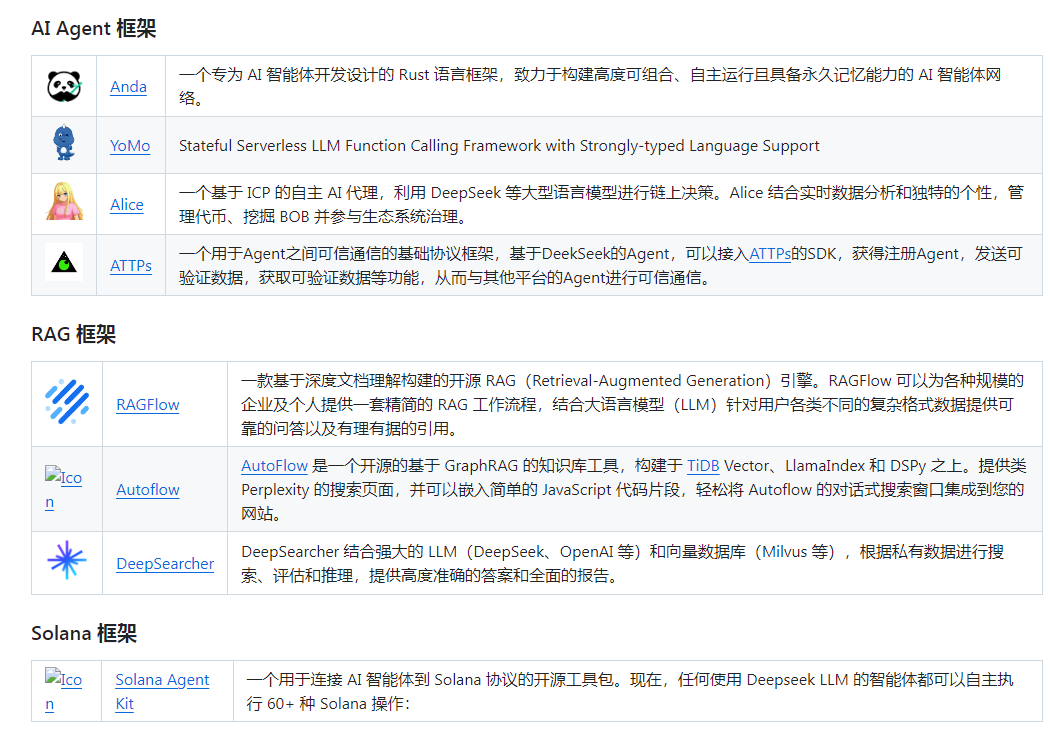Open the AutoFlow link in description

273,467
